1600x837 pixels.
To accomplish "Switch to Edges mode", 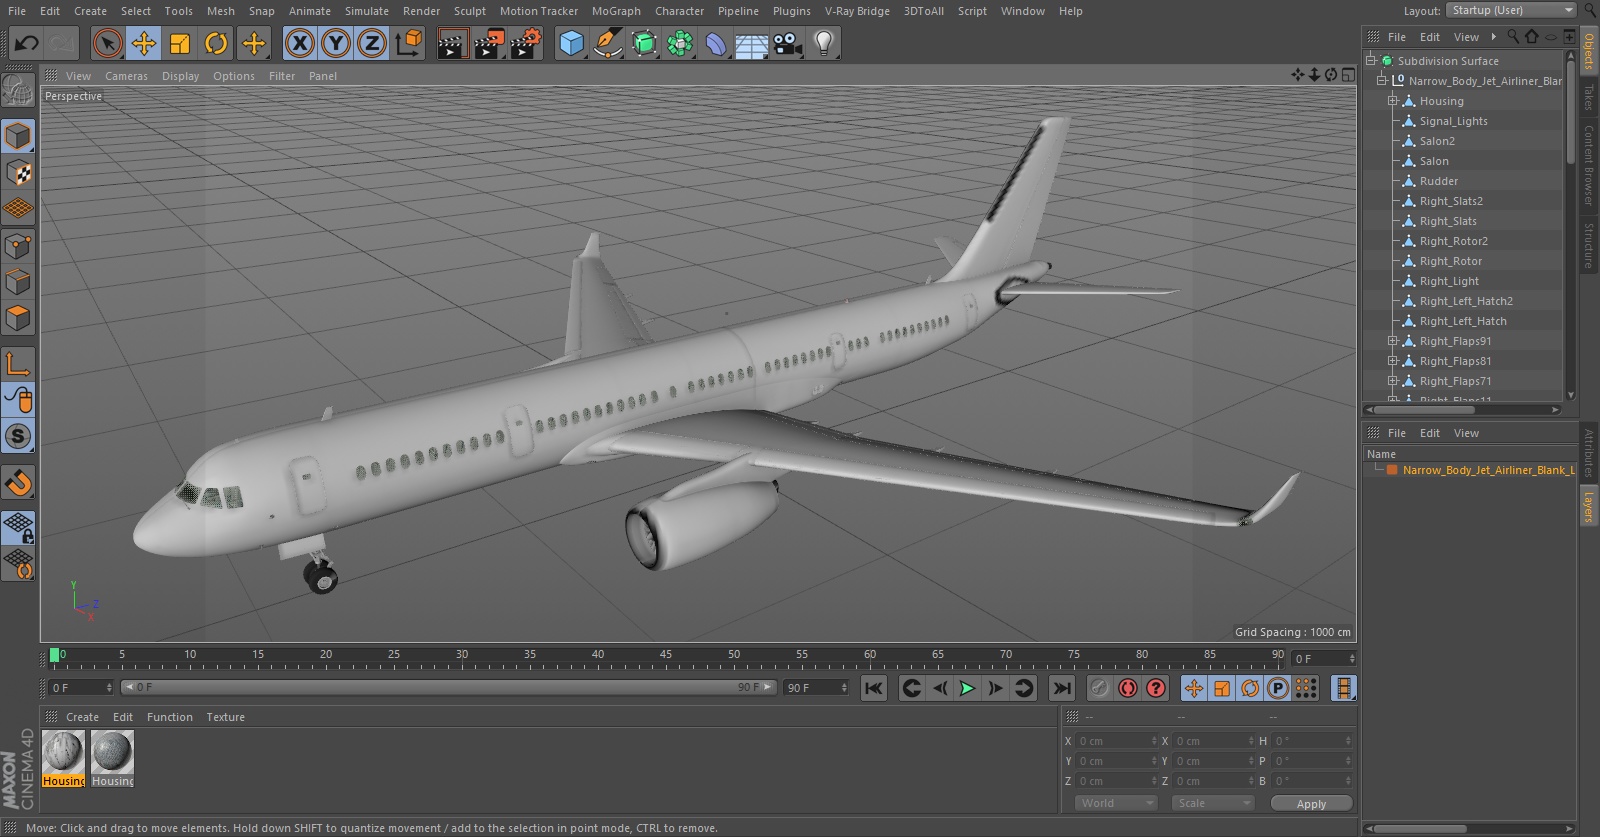I will (x=18, y=282).
